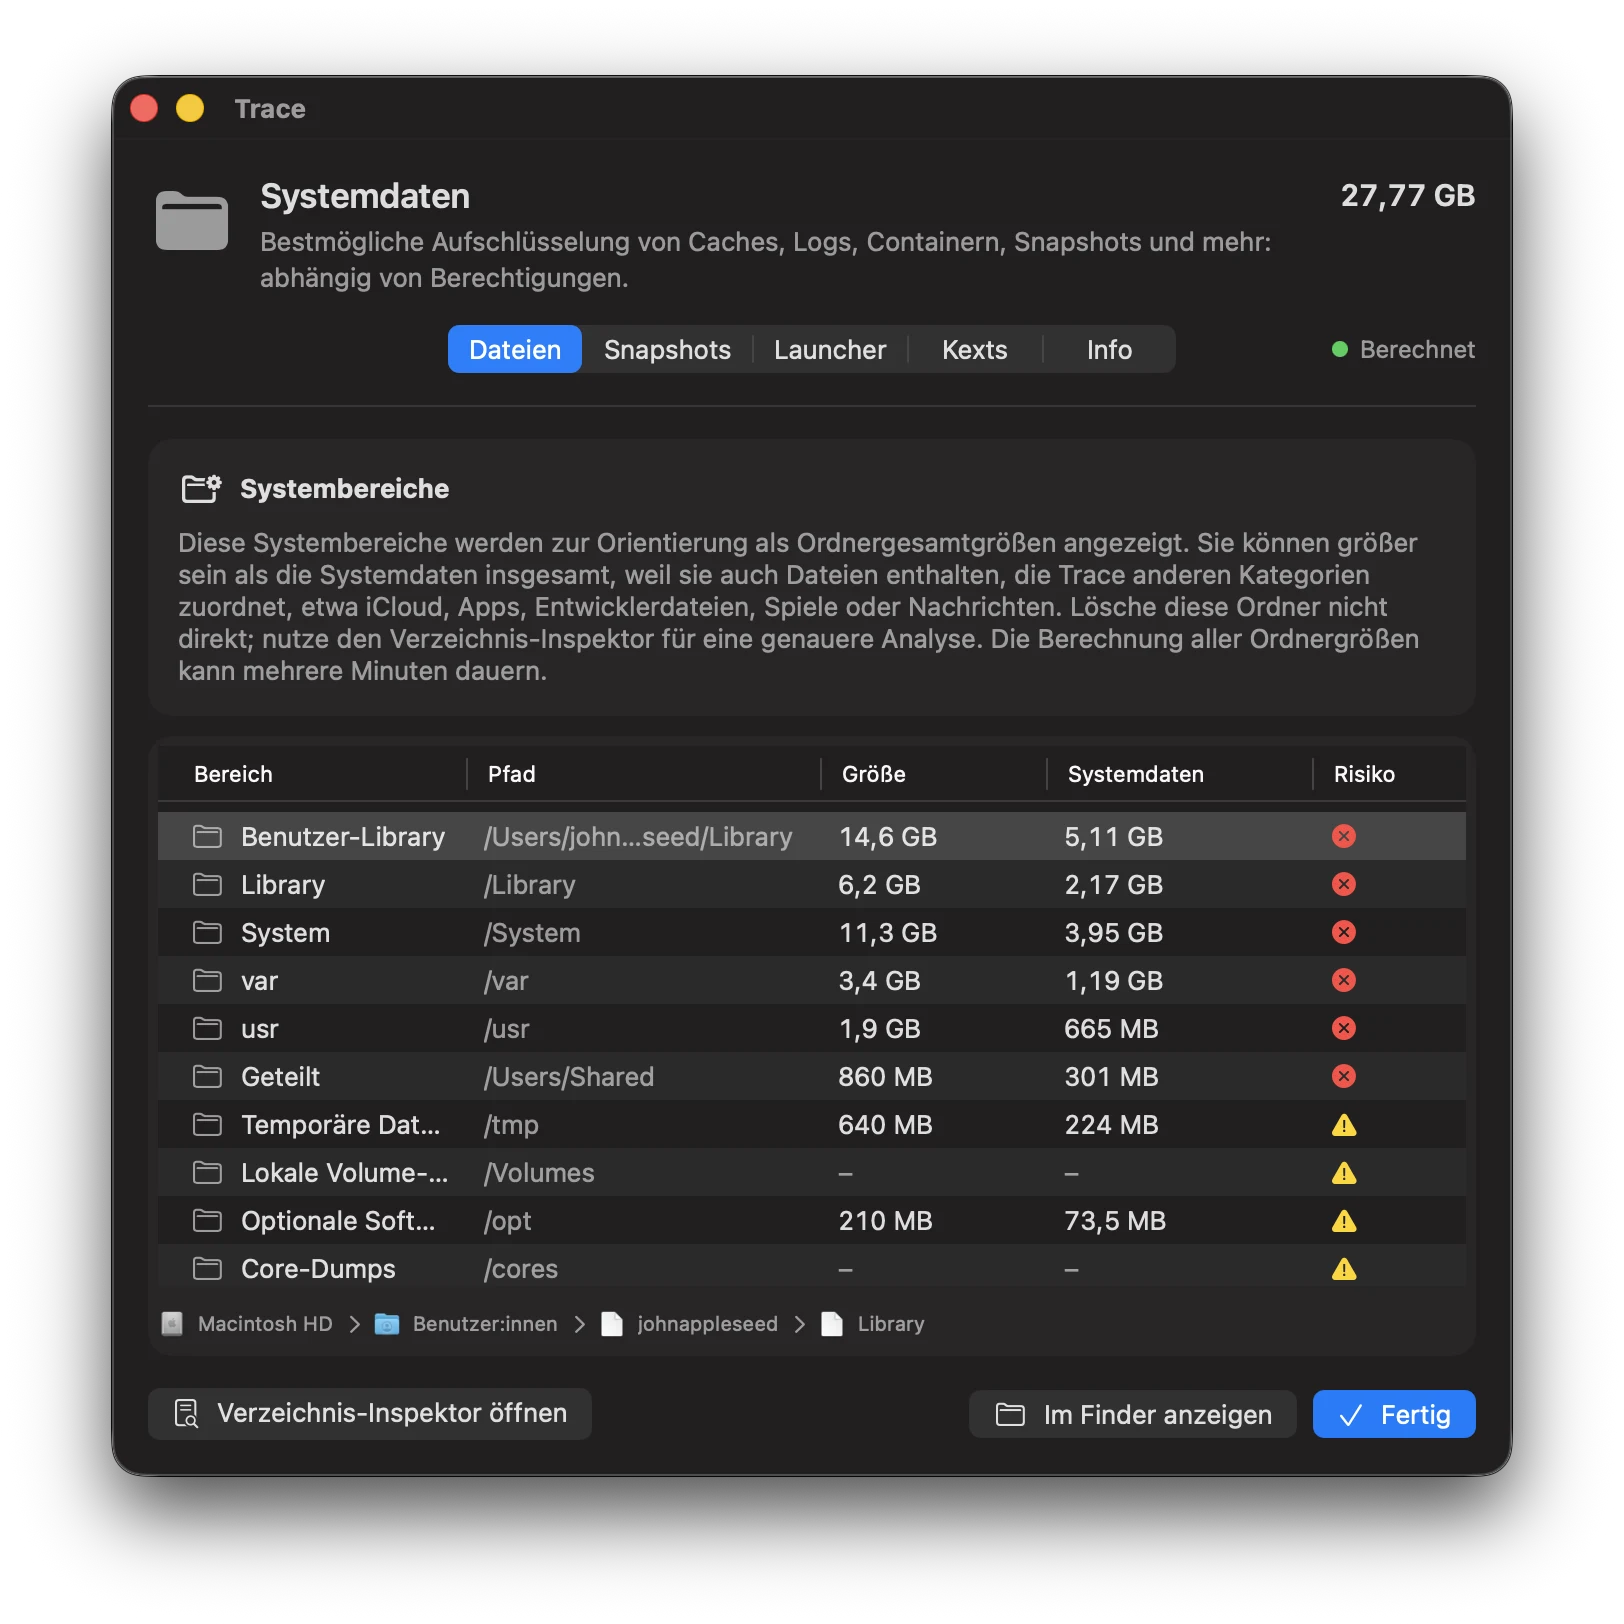Click folder icon in Geteilt row

(207, 1076)
